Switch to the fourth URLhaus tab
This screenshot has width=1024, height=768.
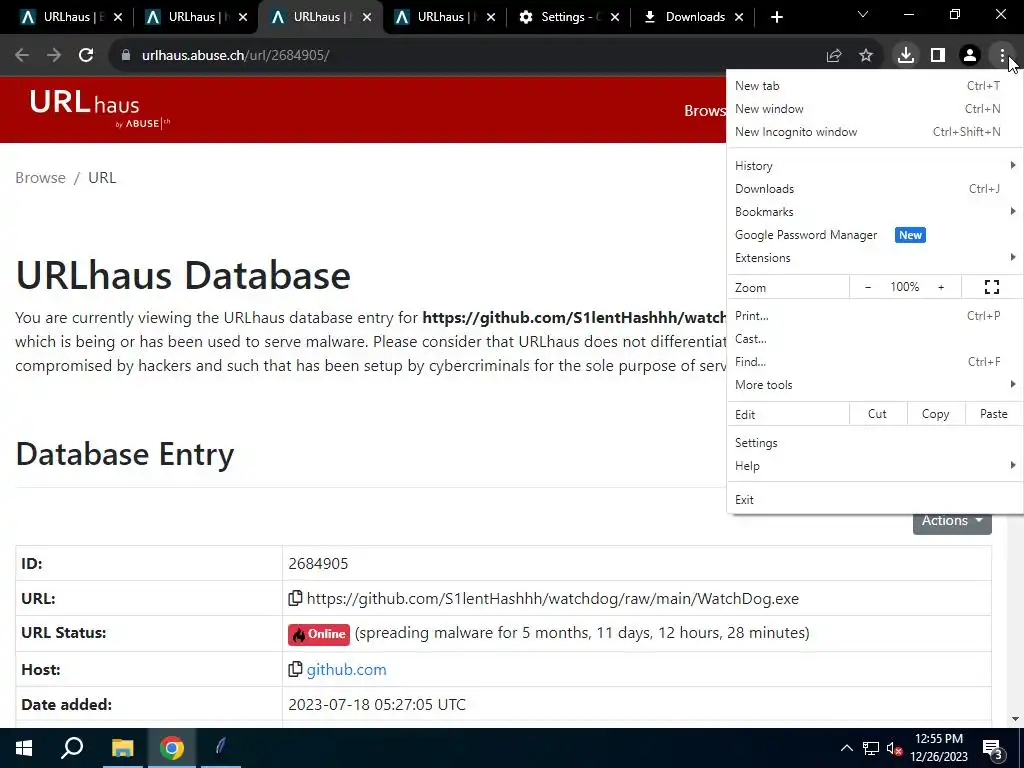[444, 17]
